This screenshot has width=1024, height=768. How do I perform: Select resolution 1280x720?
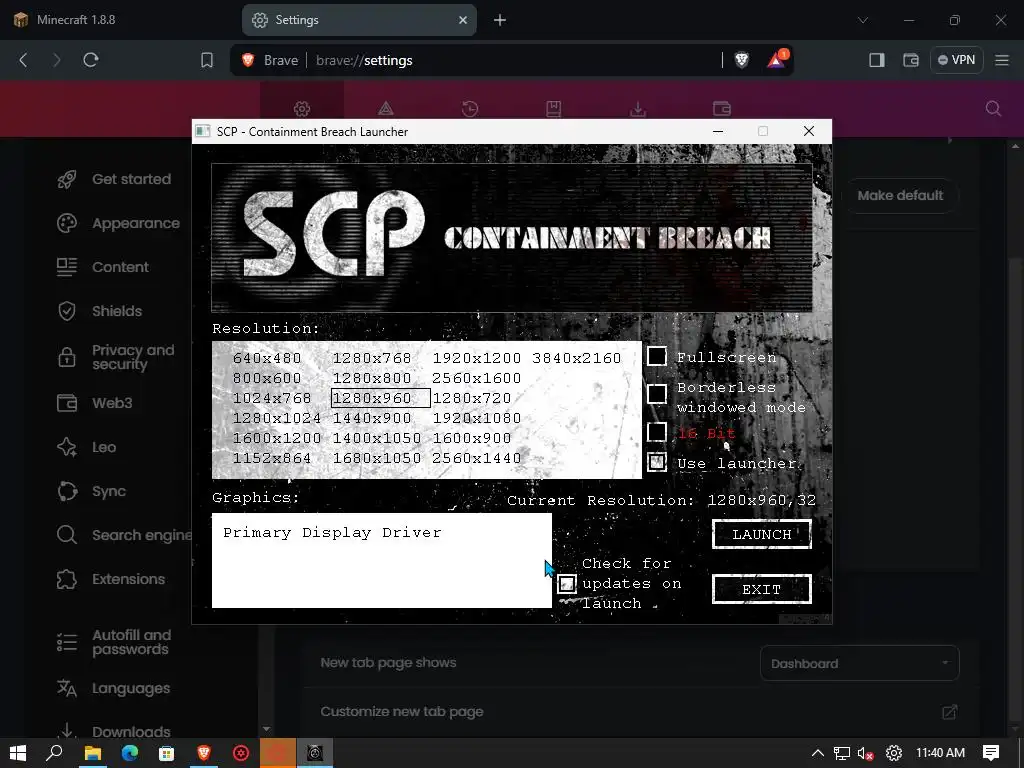(x=472, y=398)
